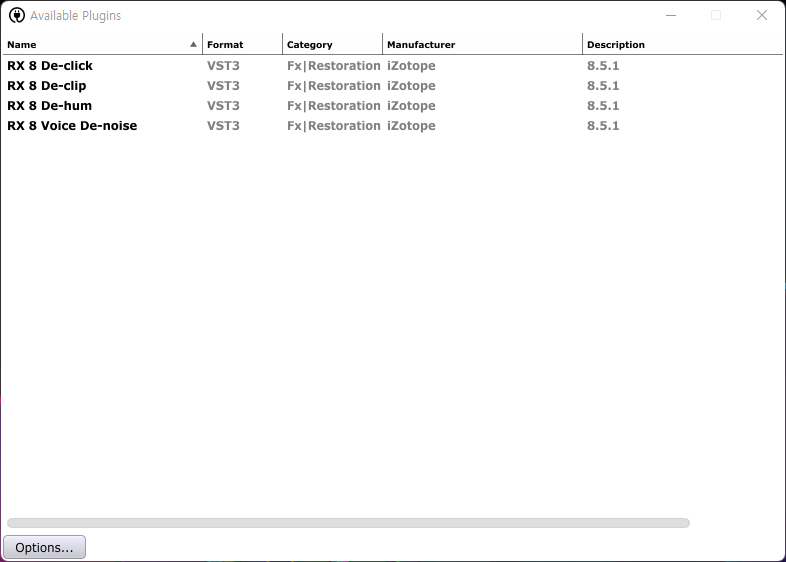Sort by the Format column header
The width and height of the screenshot is (786, 562).
243,44
